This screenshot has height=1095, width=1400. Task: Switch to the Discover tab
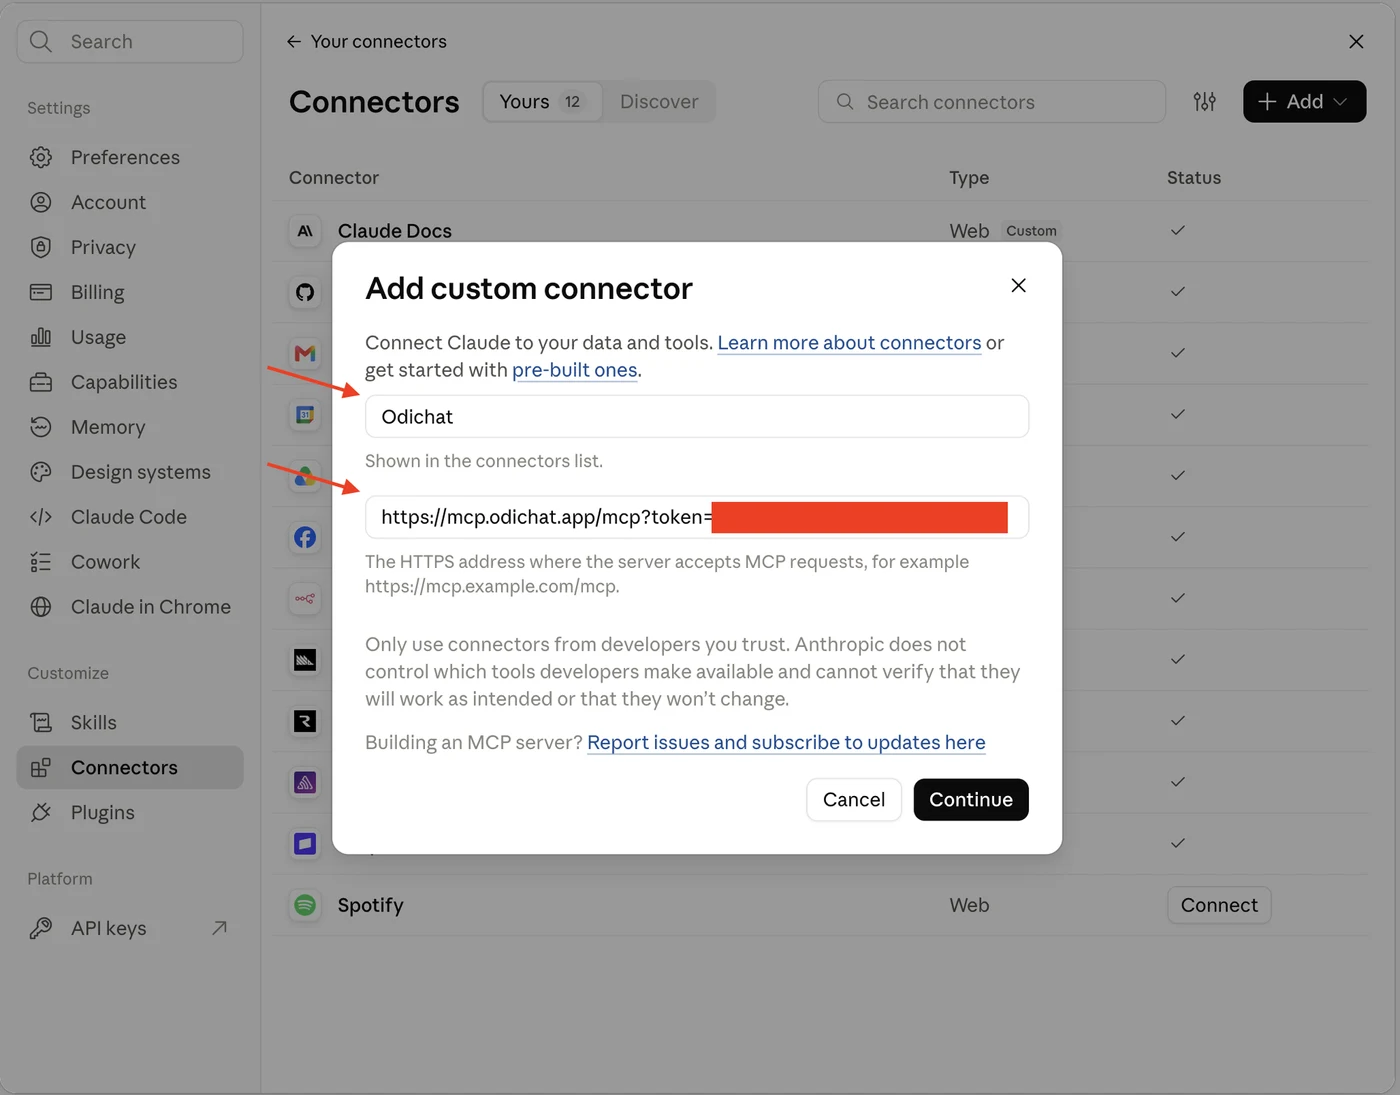click(659, 102)
